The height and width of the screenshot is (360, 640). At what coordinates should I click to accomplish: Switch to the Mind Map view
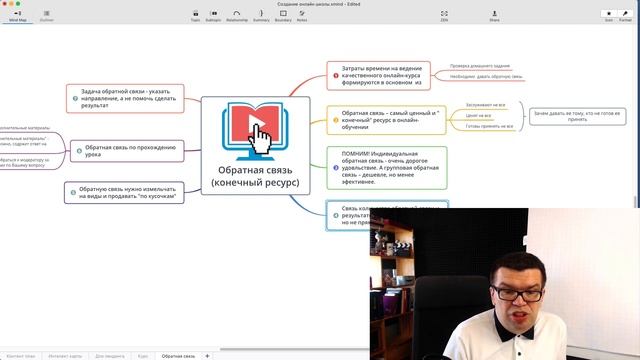(18, 16)
